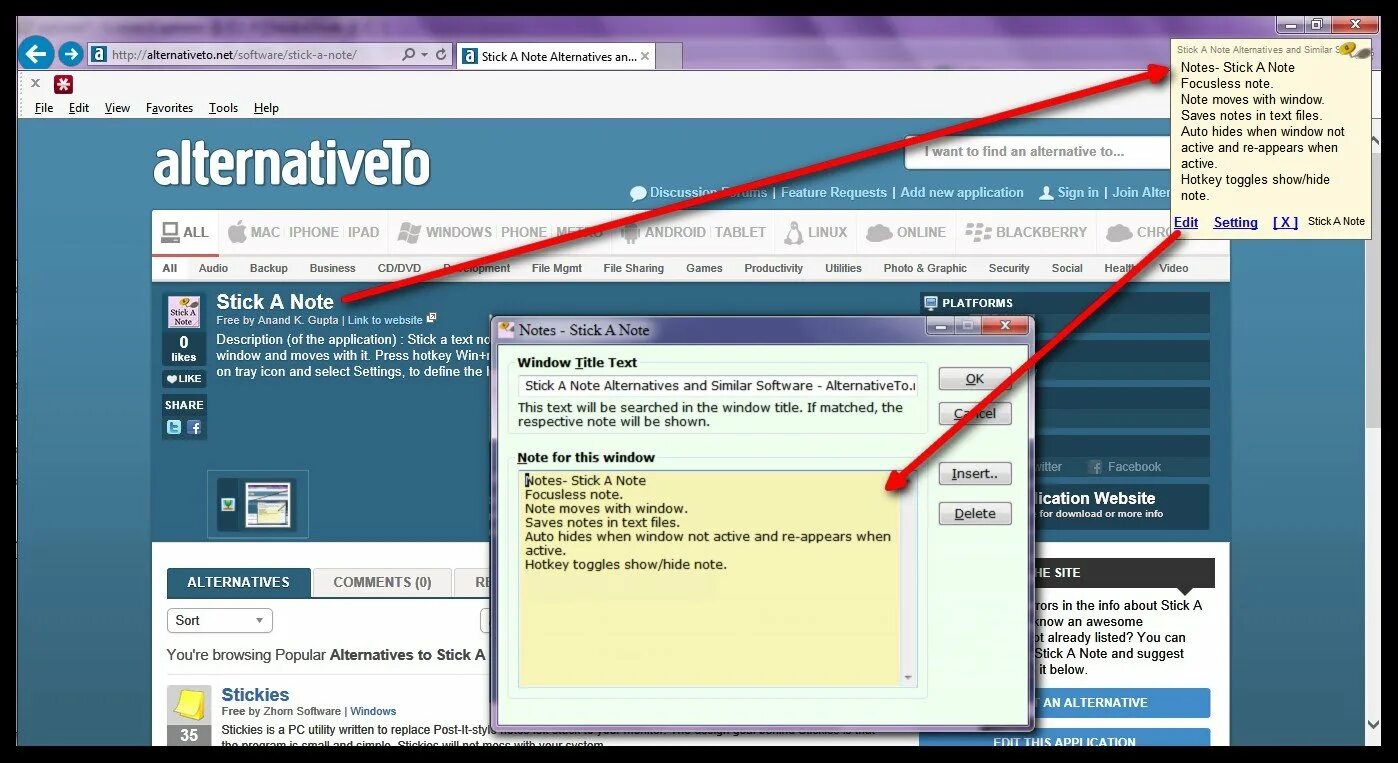The image size is (1398, 763).
Task: Click the magnifier search icon in address bar
Action: (x=408, y=55)
